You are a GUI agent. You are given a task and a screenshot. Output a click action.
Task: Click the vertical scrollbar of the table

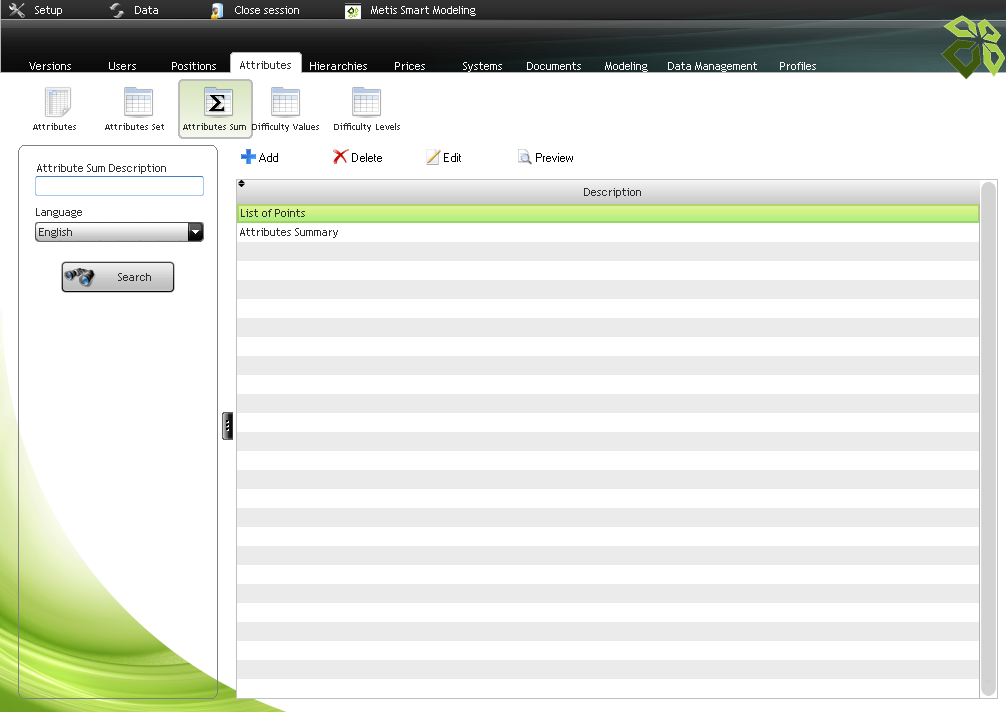pyautogui.click(x=988, y=438)
